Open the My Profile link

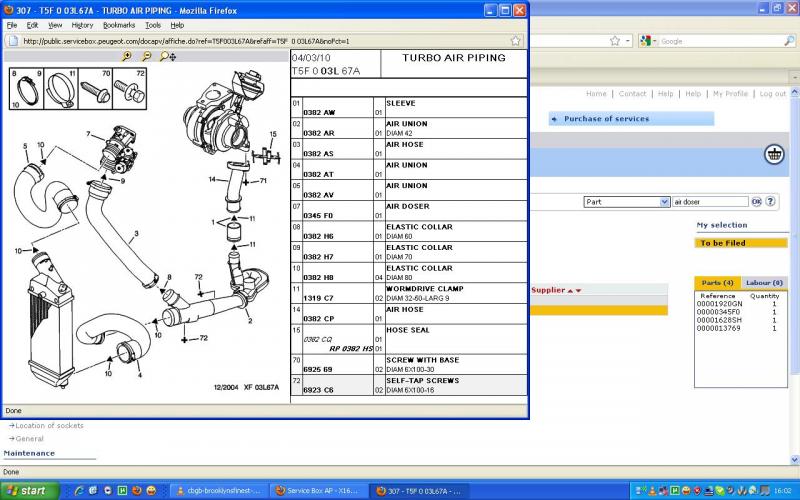(730, 94)
